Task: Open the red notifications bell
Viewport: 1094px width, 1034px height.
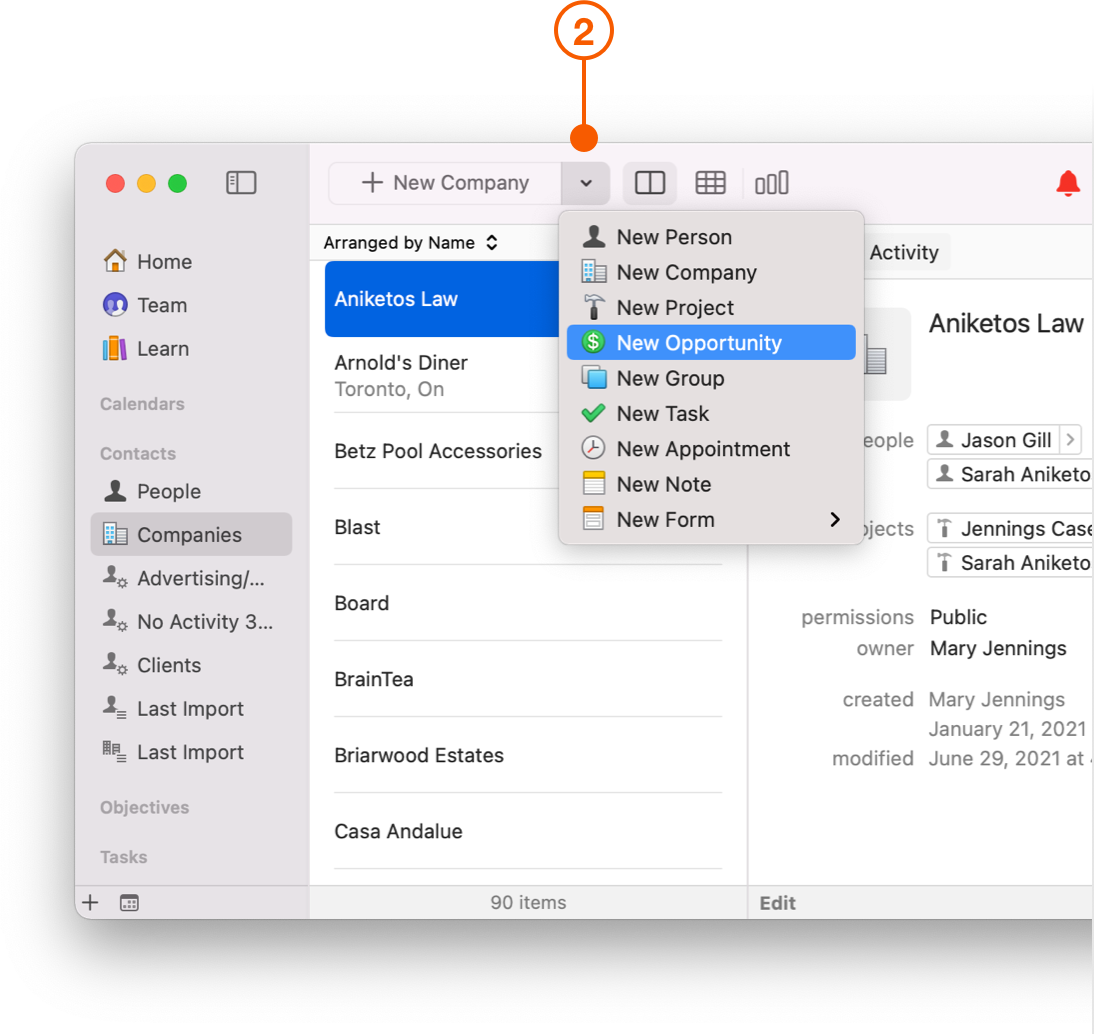Action: pyautogui.click(x=1067, y=183)
